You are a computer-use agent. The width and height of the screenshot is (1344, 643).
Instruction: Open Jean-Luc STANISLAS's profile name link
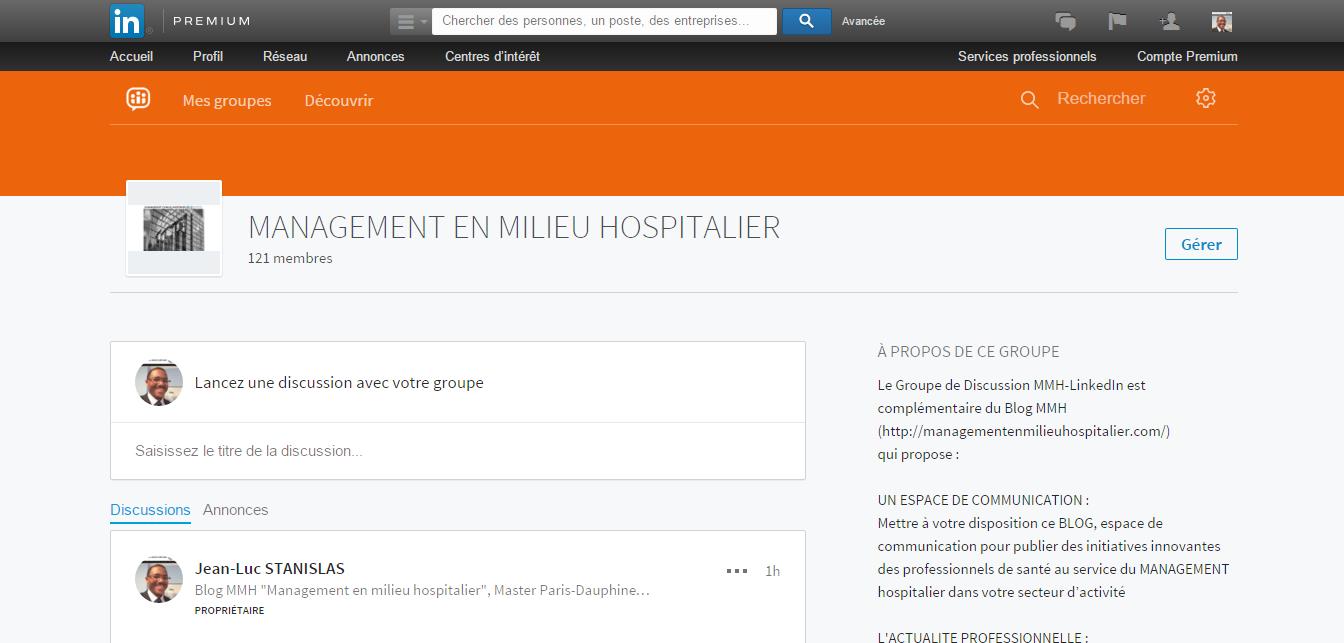(x=270, y=569)
